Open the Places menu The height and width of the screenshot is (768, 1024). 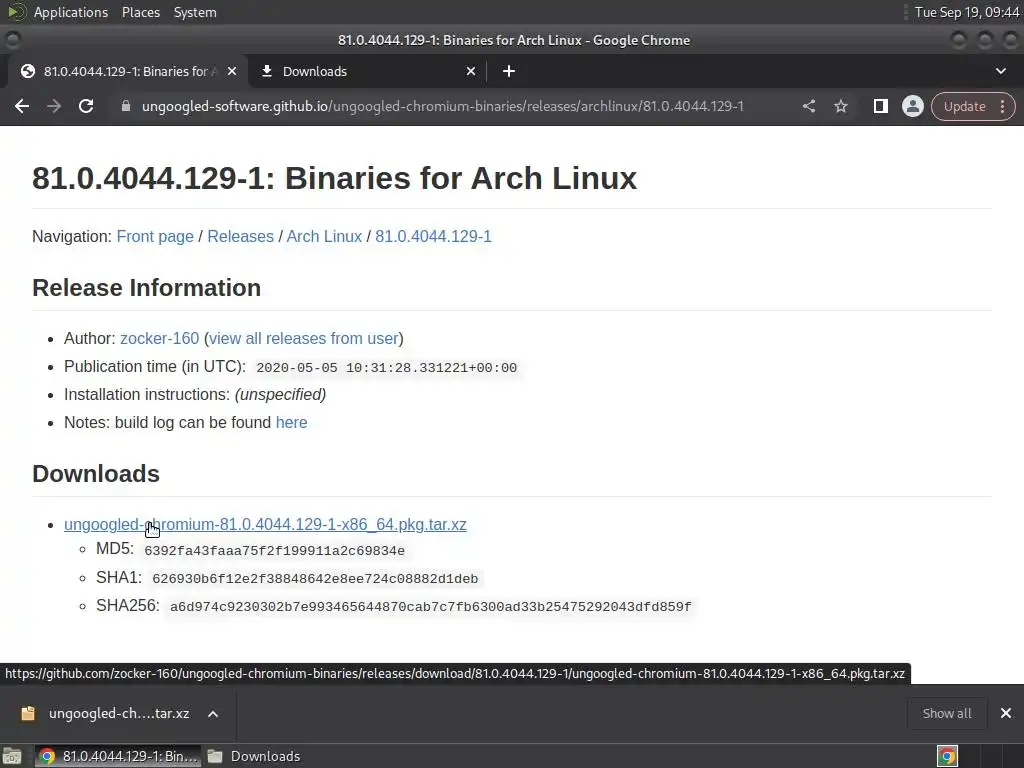point(140,12)
